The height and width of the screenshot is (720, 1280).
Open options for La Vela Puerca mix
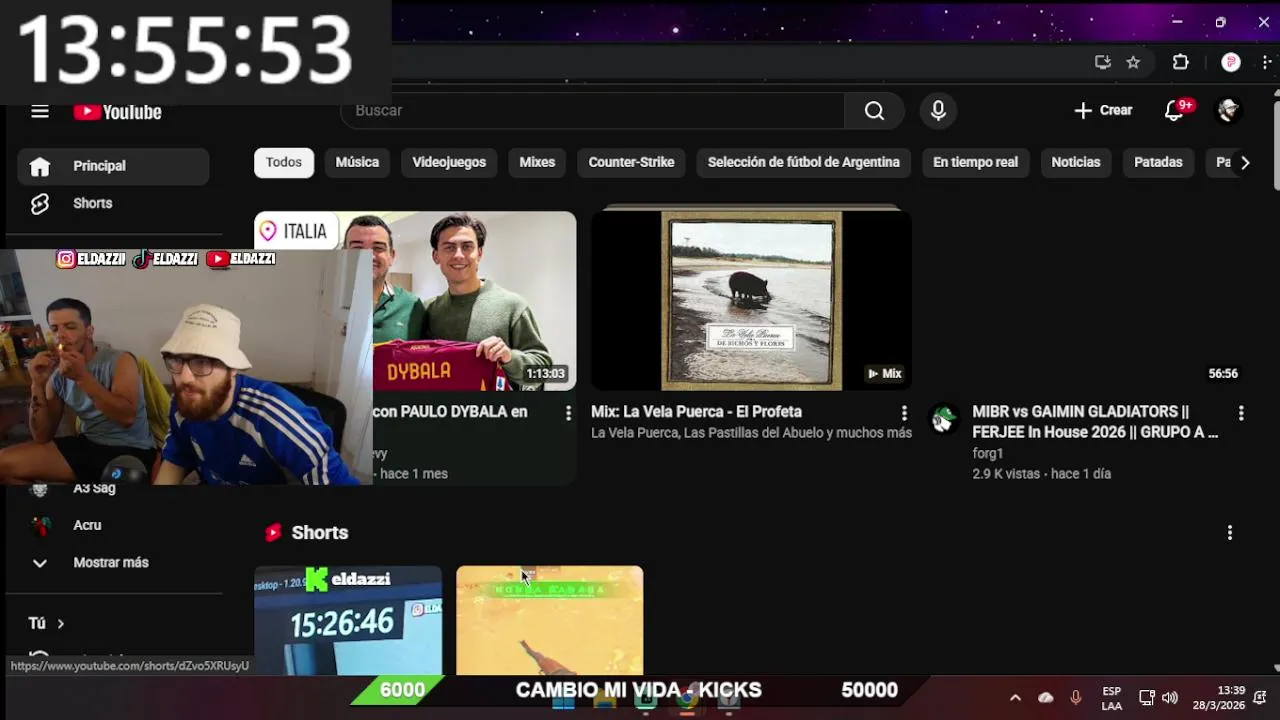pyautogui.click(x=904, y=413)
